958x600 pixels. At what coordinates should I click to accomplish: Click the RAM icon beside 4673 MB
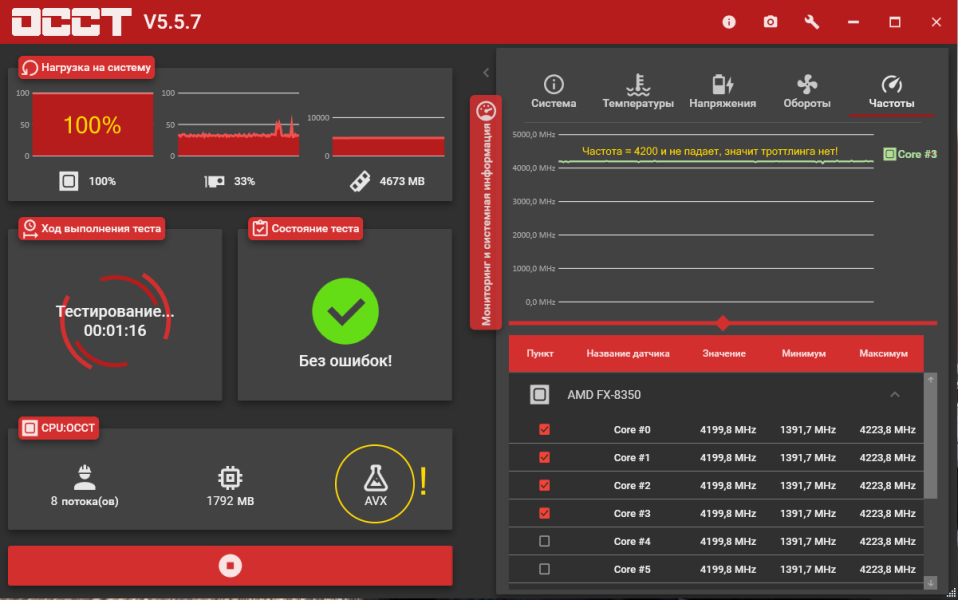360,181
